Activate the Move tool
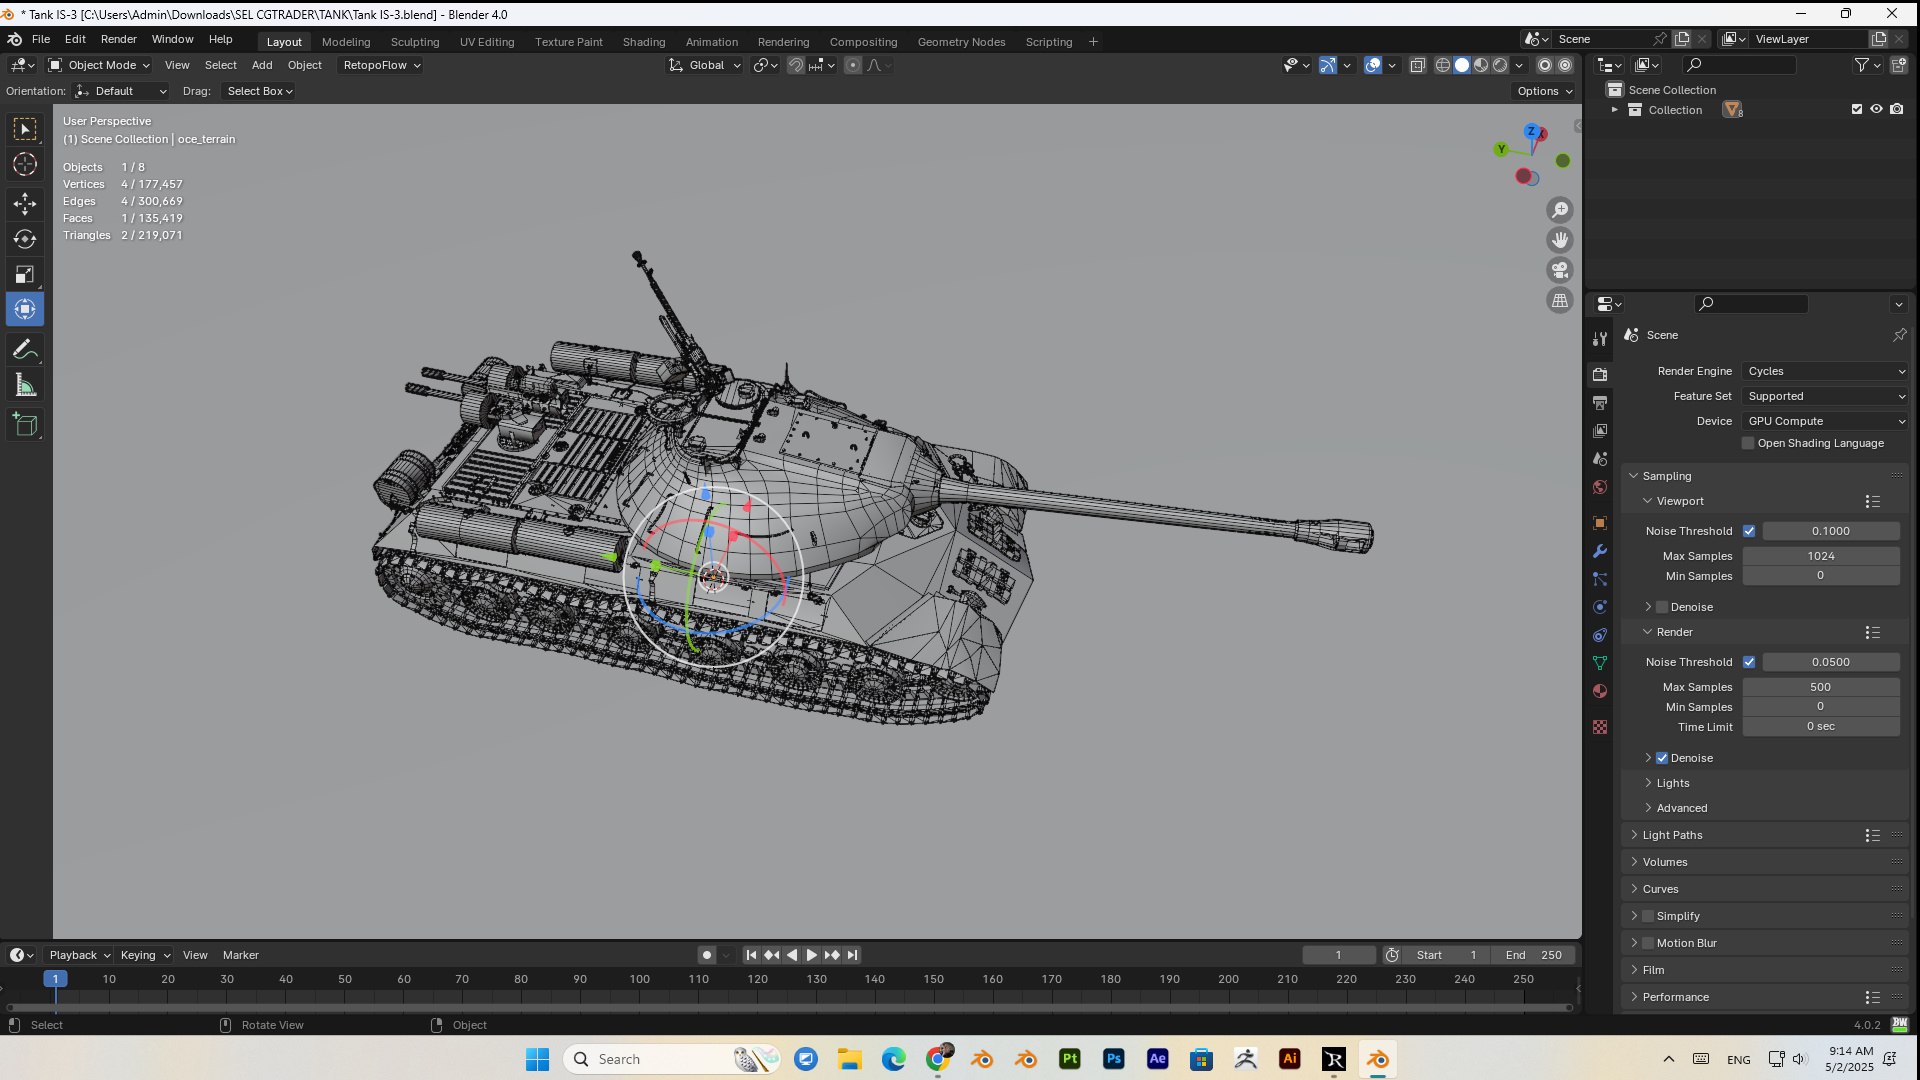Screen dimensions: 1920x1080 point(25,204)
